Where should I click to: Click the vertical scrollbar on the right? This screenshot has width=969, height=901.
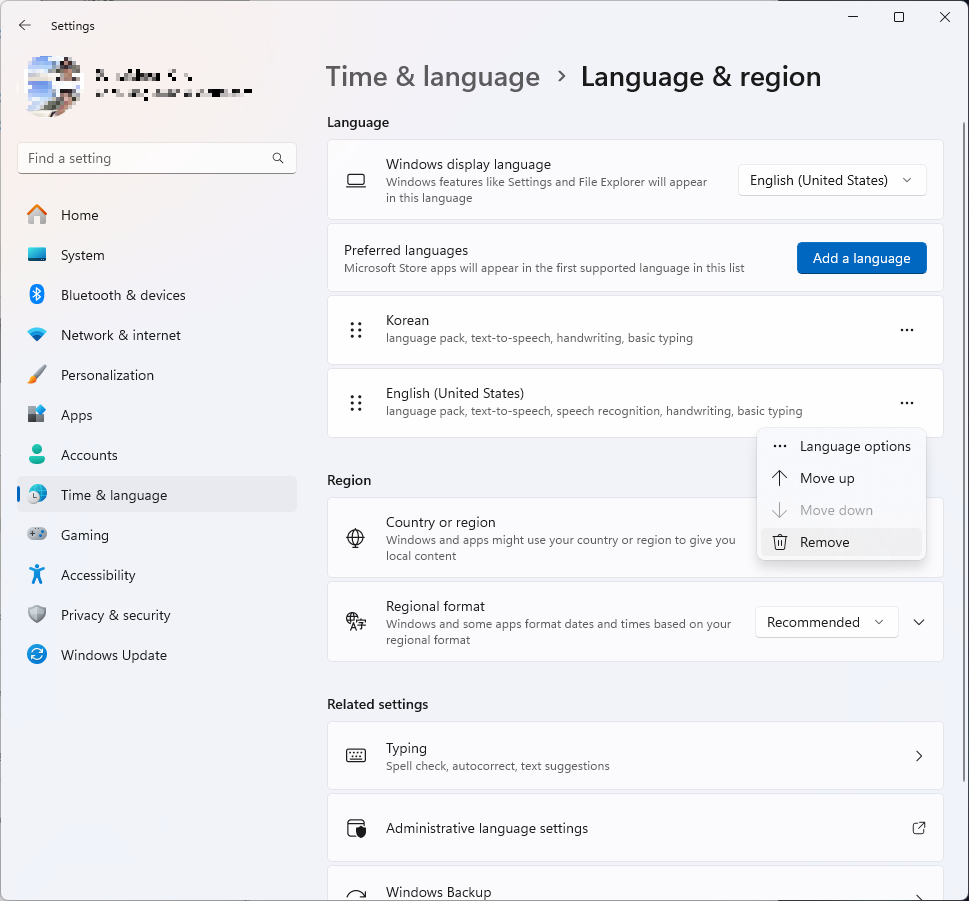pyautogui.click(x=963, y=451)
